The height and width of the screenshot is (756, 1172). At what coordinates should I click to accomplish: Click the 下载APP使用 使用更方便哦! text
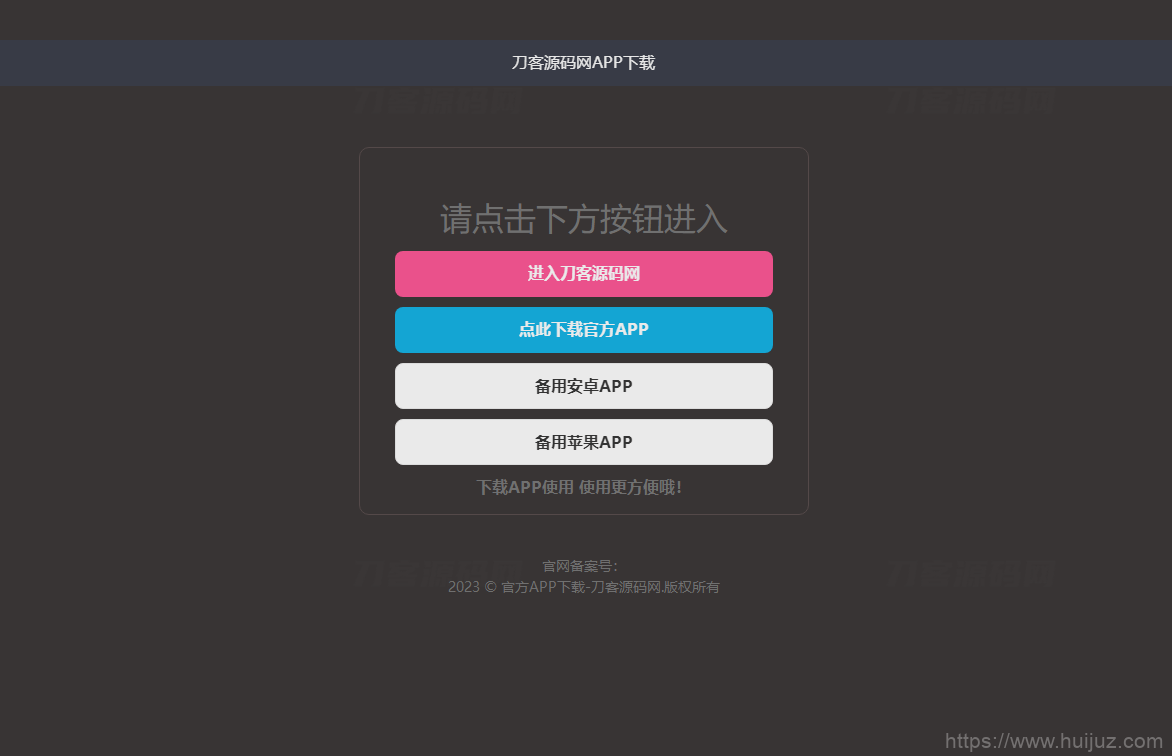[579, 488]
